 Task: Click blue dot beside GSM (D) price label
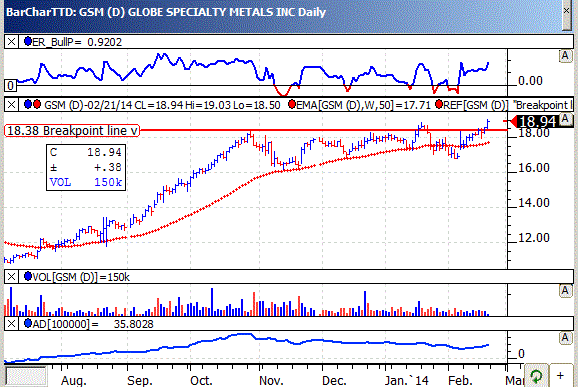pyautogui.click(x=28, y=104)
